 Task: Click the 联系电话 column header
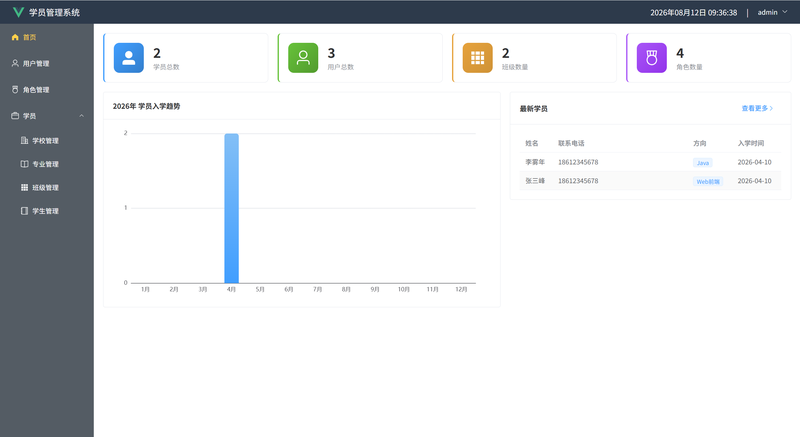coord(571,143)
